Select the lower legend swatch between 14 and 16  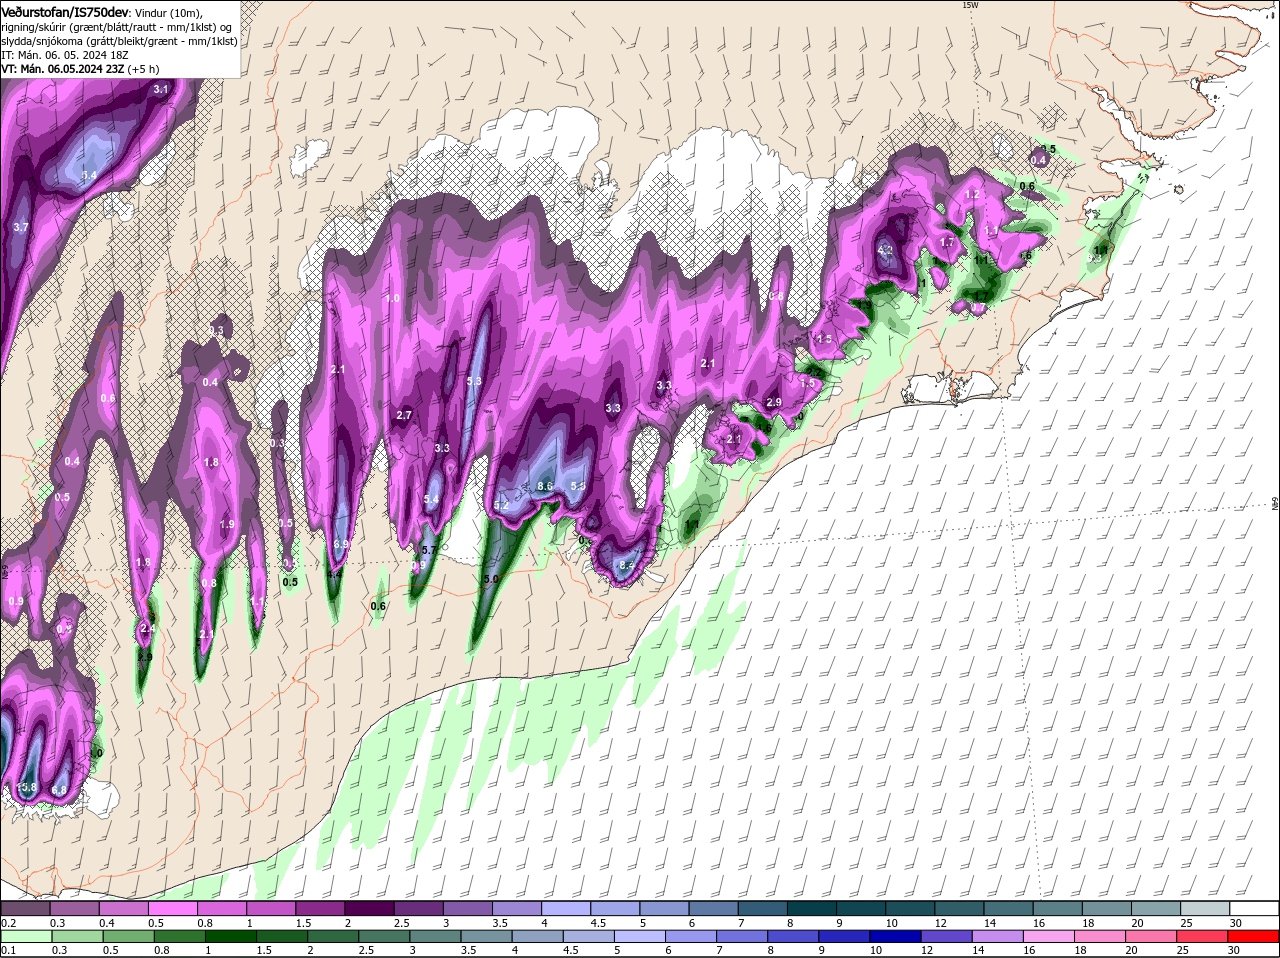click(999, 937)
